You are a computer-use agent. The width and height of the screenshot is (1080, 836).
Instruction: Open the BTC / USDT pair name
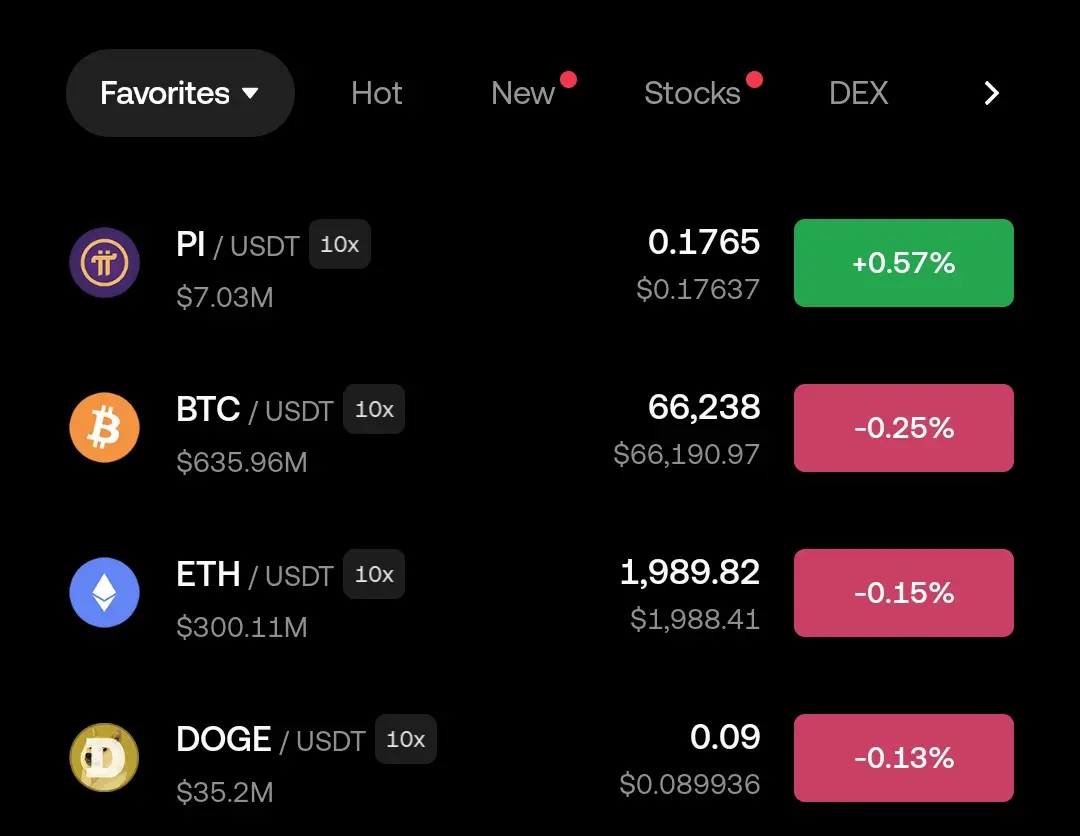[x=254, y=410]
